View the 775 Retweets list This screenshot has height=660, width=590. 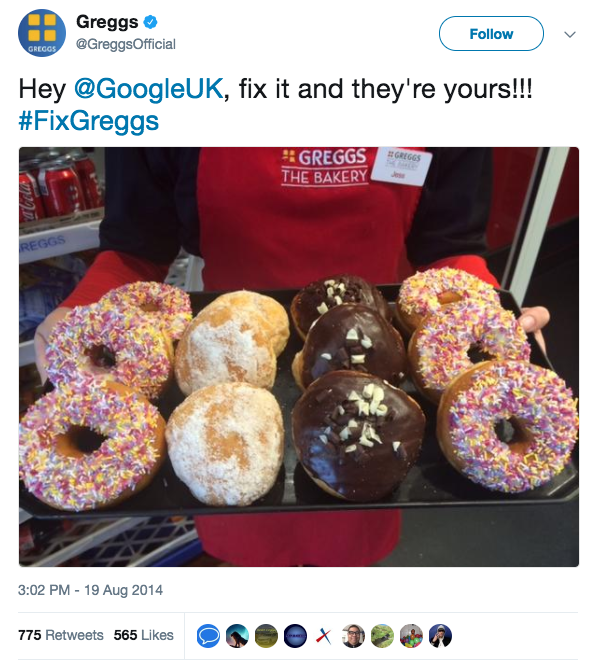point(61,635)
